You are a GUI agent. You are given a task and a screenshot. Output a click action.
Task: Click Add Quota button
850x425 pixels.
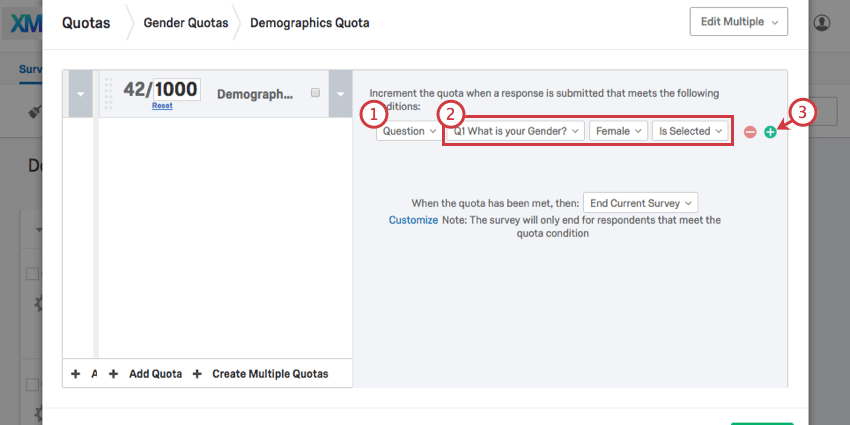pyautogui.click(x=155, y=374)
